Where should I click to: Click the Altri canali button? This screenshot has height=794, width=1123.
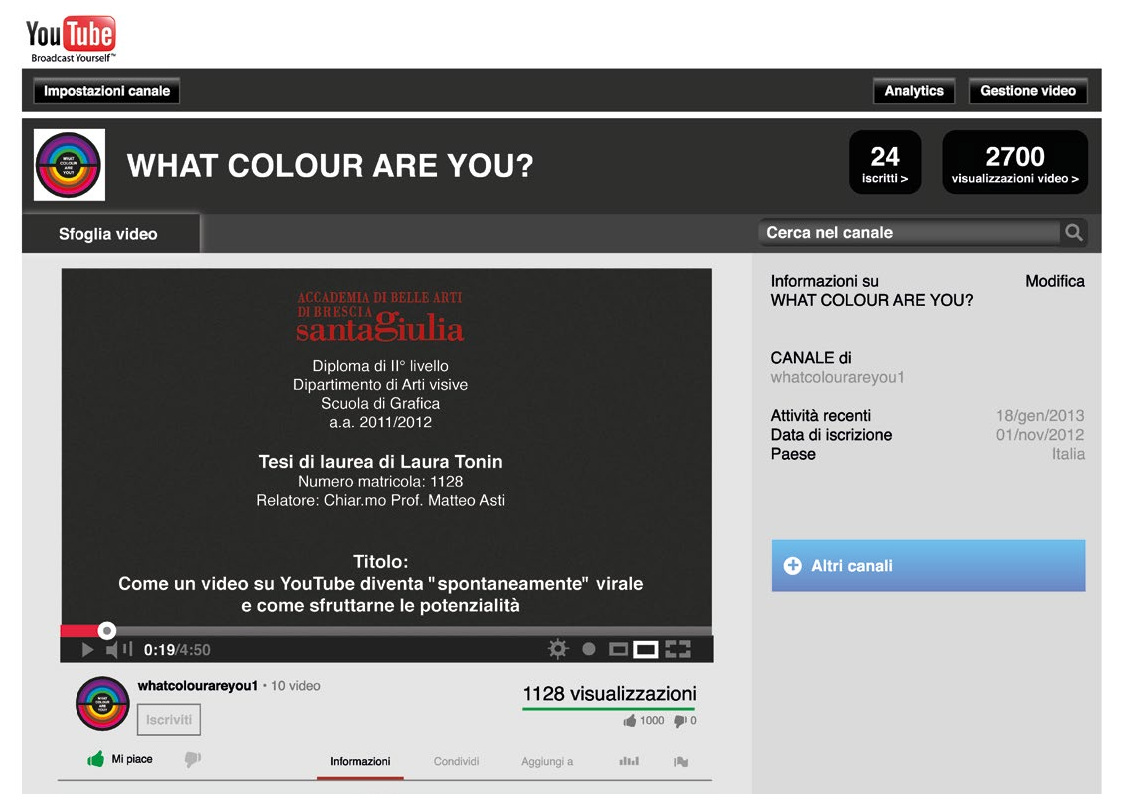tap(928, 566)
